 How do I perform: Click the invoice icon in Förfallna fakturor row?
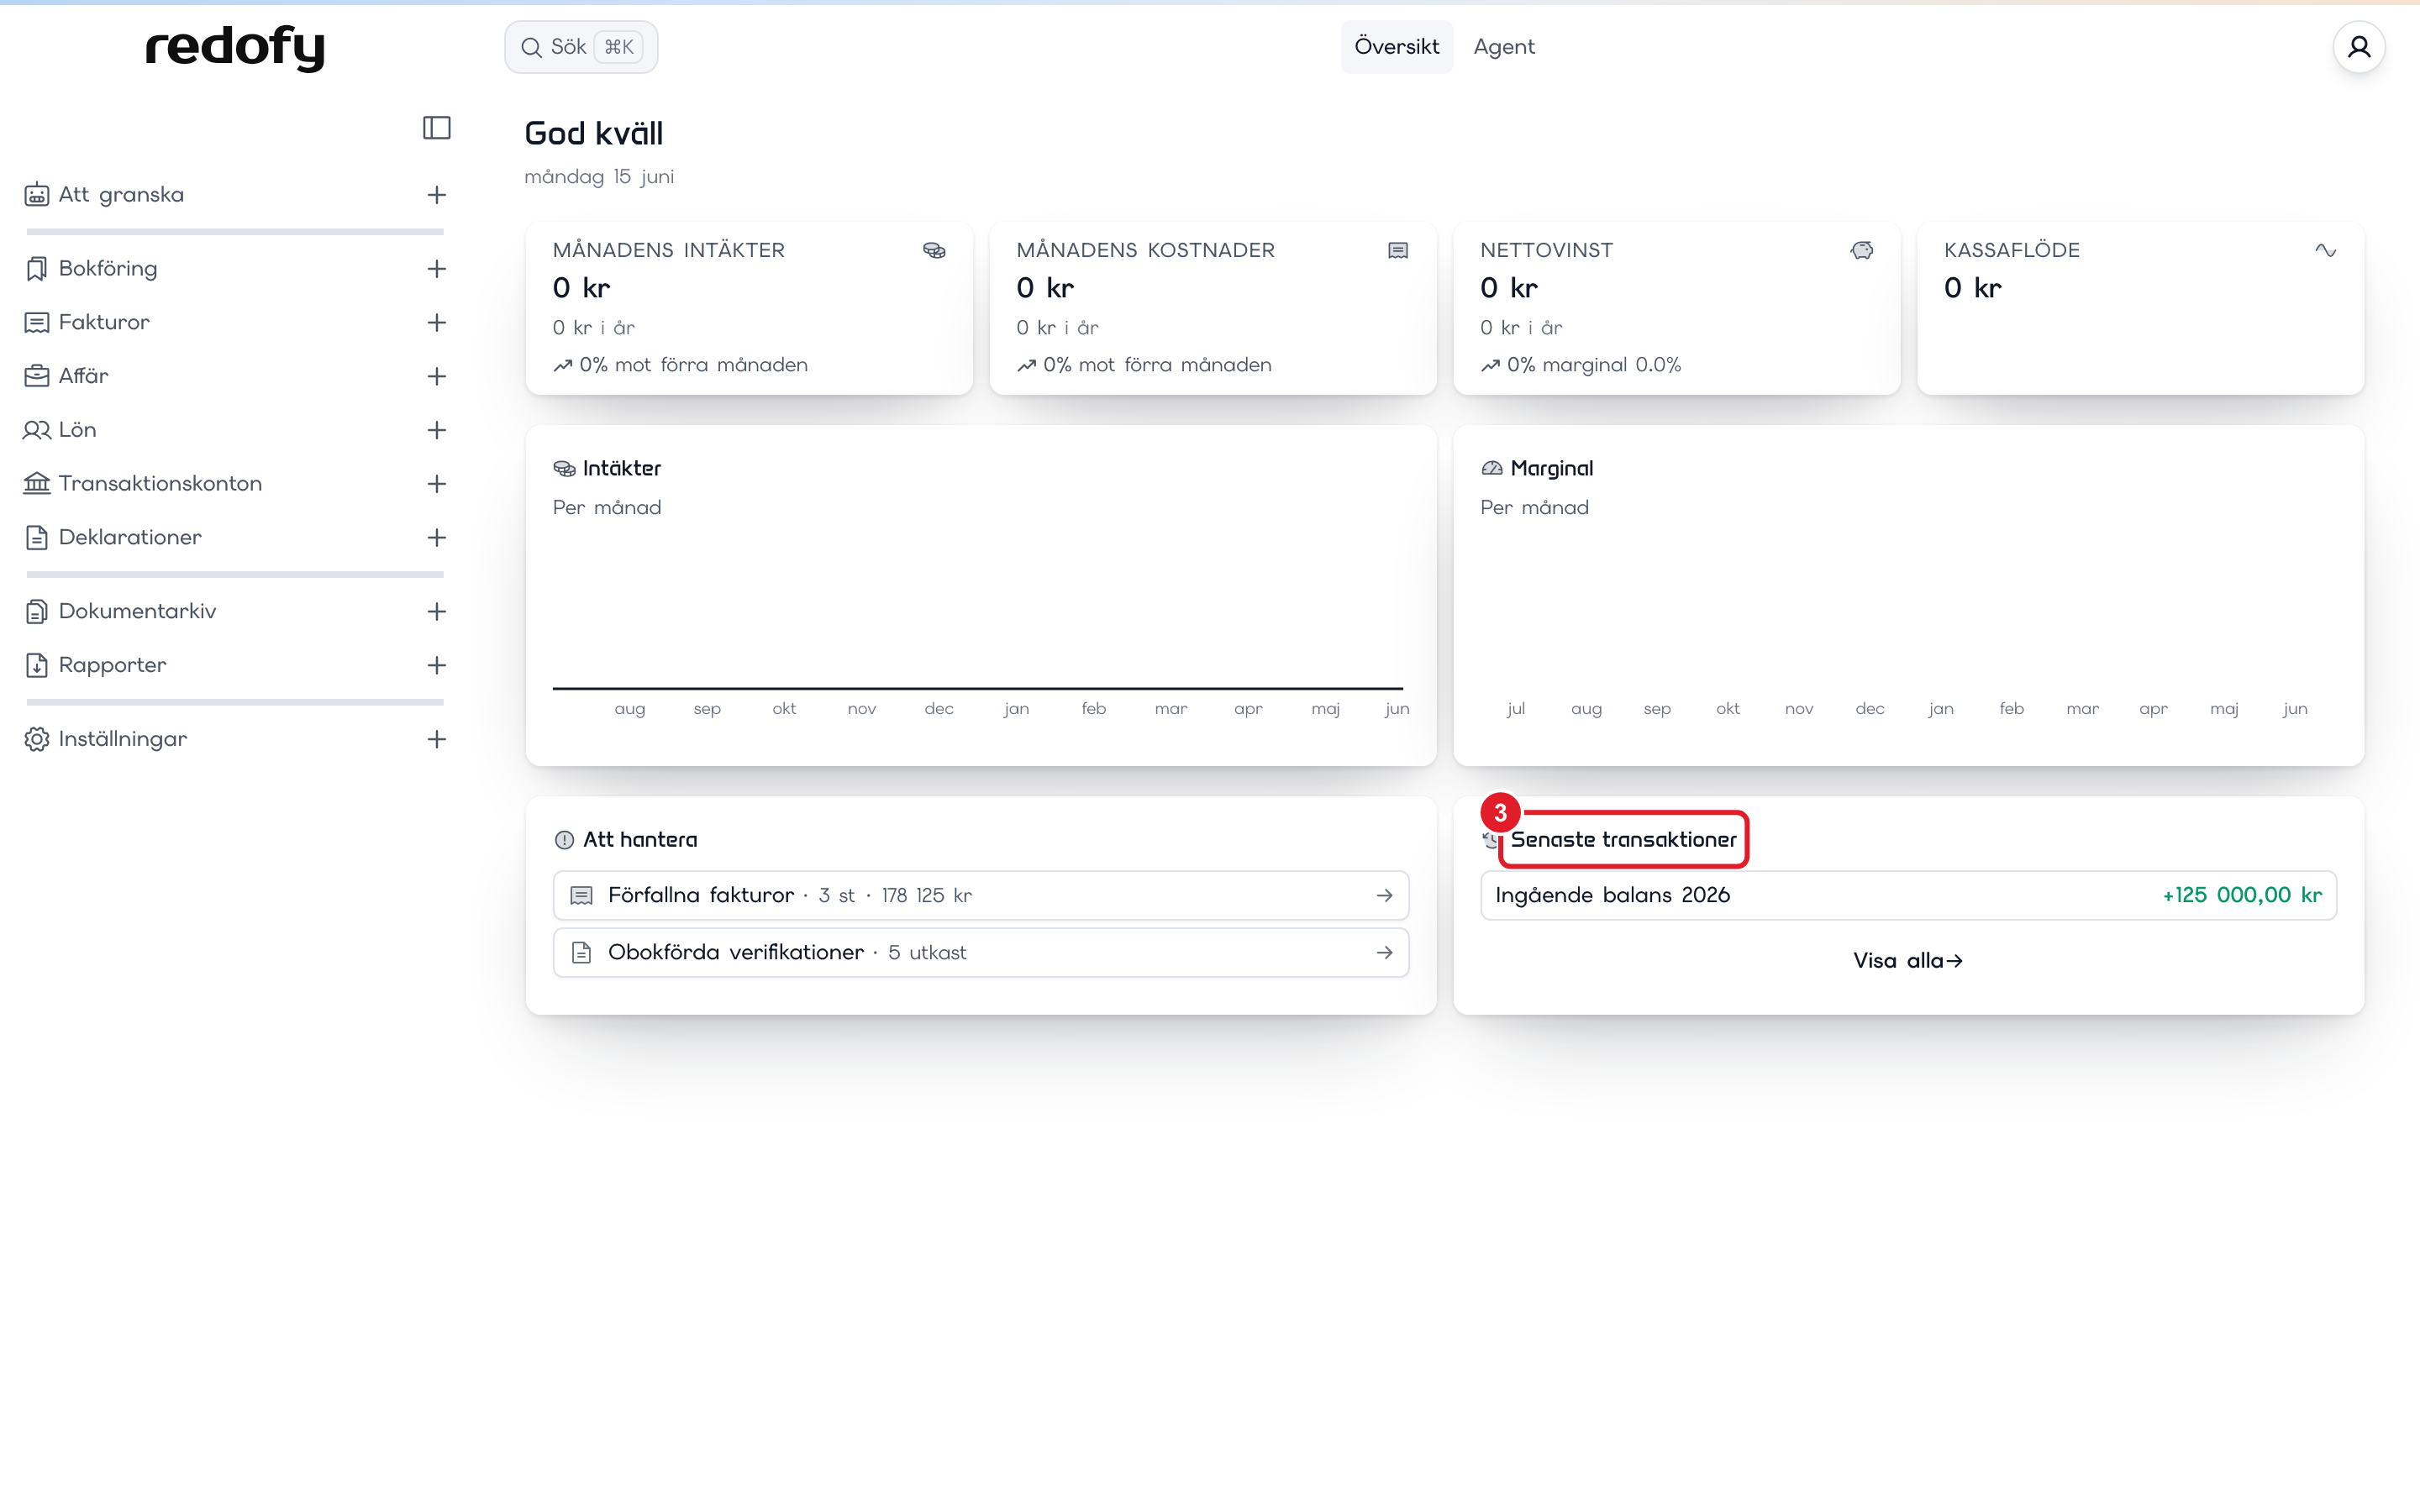click(581, 896)
